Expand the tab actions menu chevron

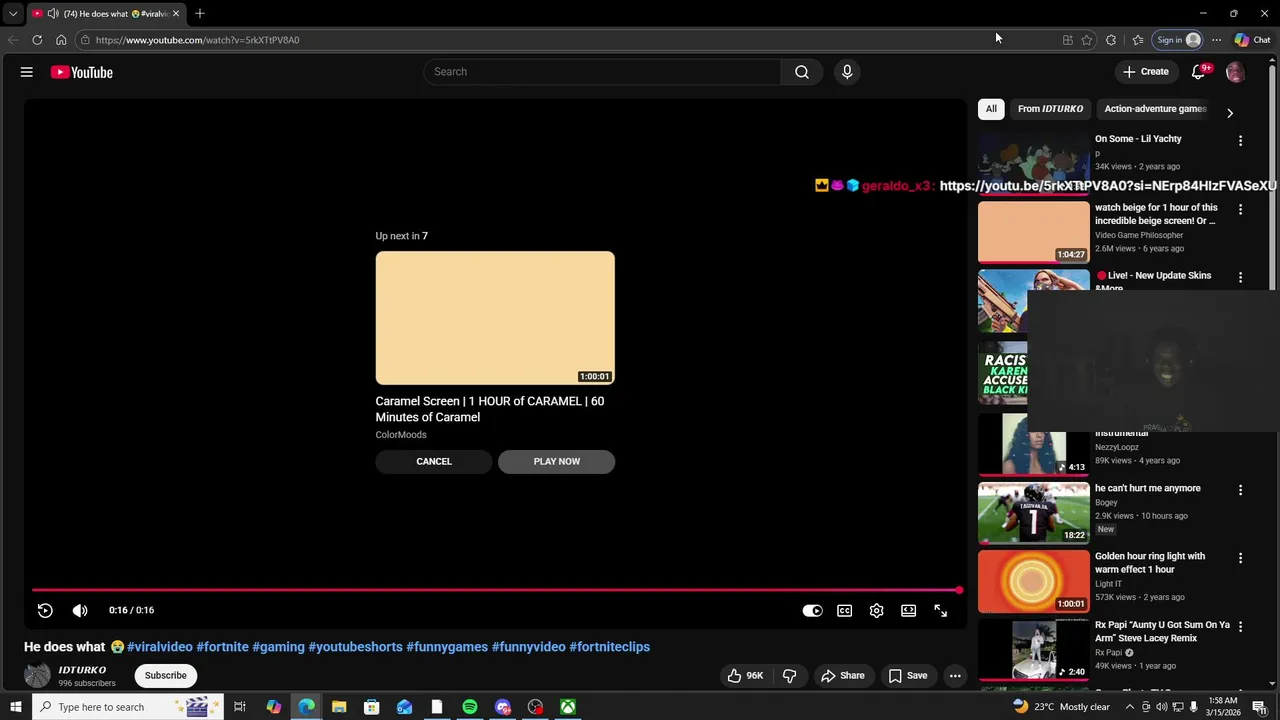click(x=12, y=14)
